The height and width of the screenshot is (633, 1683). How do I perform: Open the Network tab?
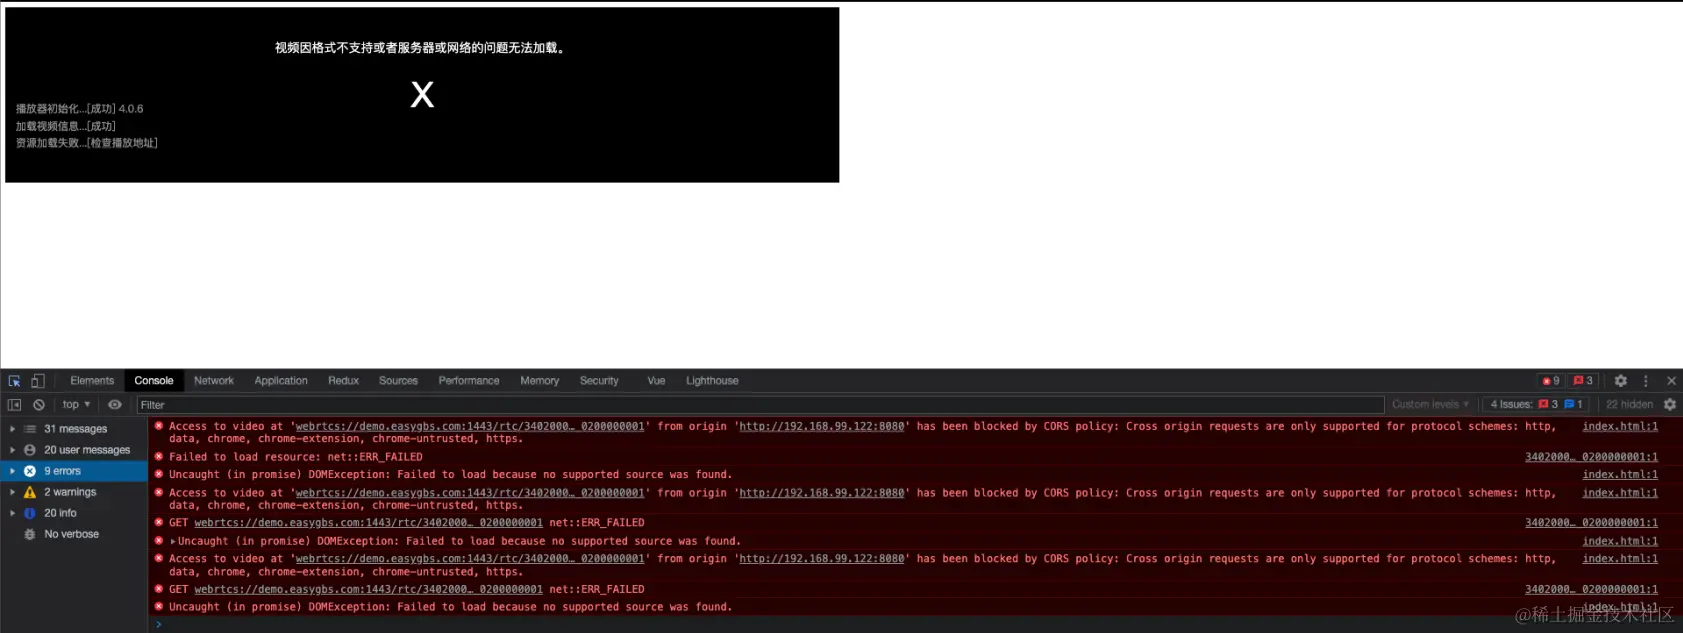214,381
